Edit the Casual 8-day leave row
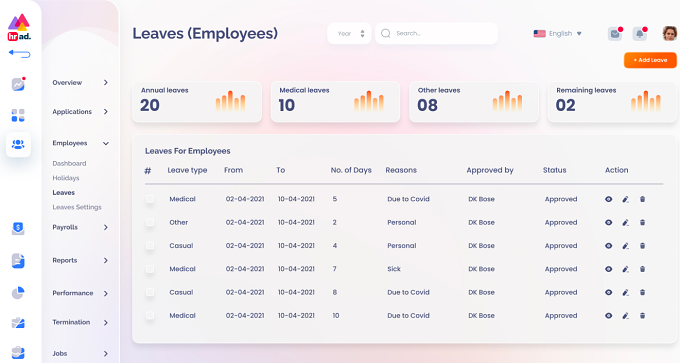Image resolution: width=680 pixels, height=363 pixels. coord(625,293)
